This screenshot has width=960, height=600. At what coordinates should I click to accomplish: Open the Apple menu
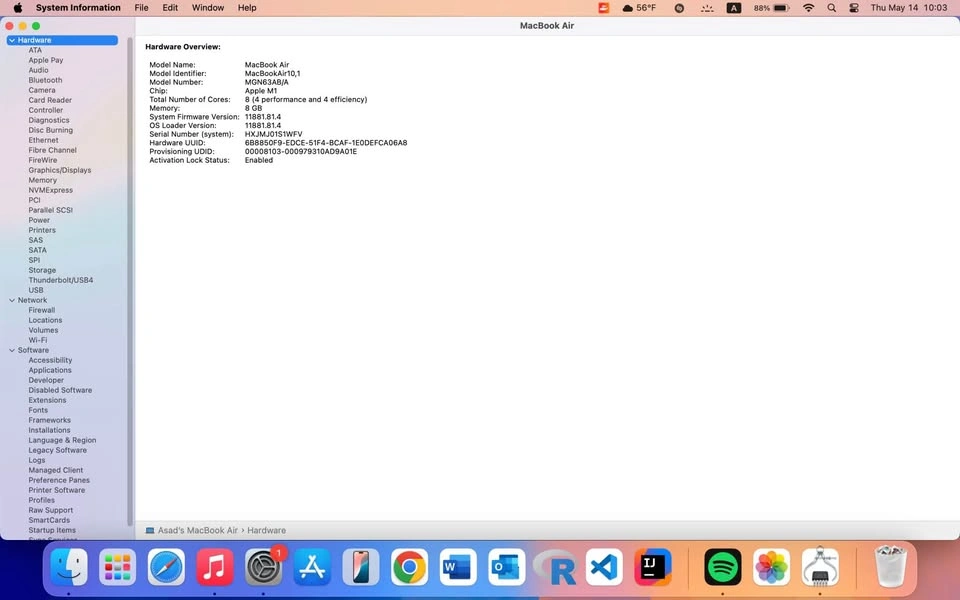(x=18, y=8)
